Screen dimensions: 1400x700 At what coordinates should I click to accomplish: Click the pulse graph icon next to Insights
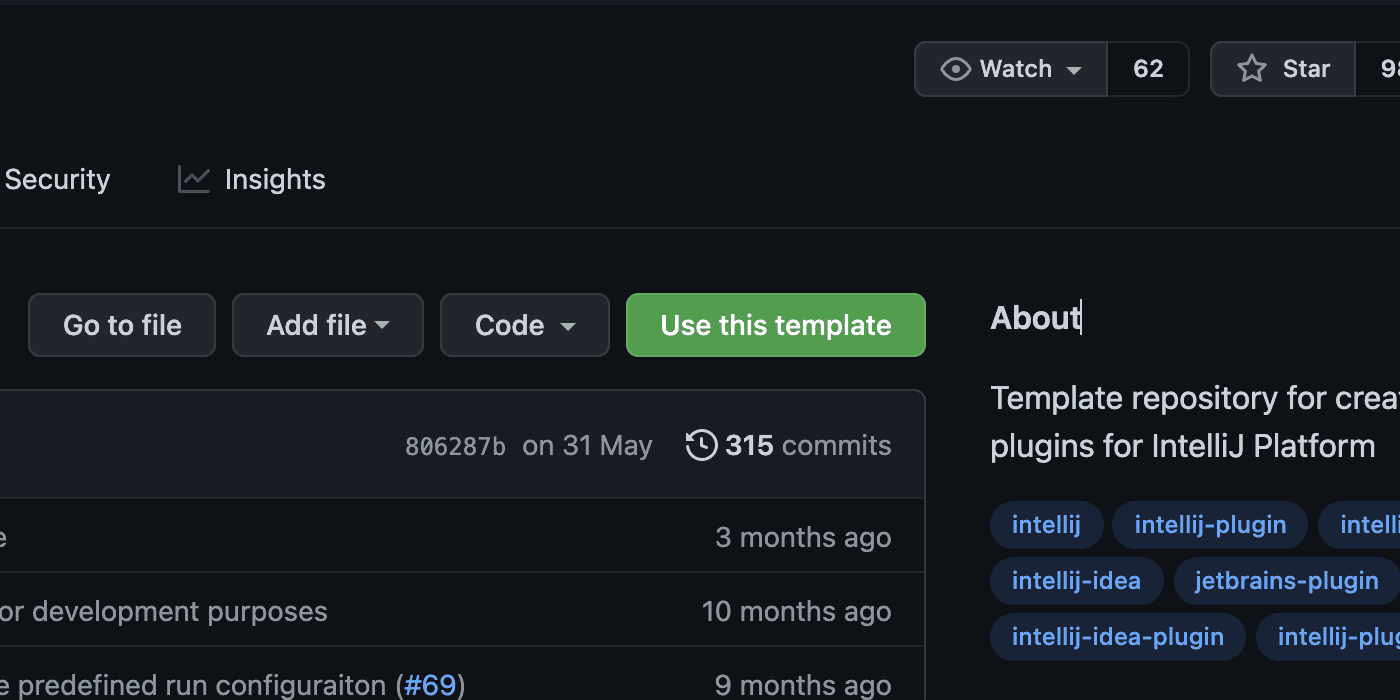pos(193,178)
